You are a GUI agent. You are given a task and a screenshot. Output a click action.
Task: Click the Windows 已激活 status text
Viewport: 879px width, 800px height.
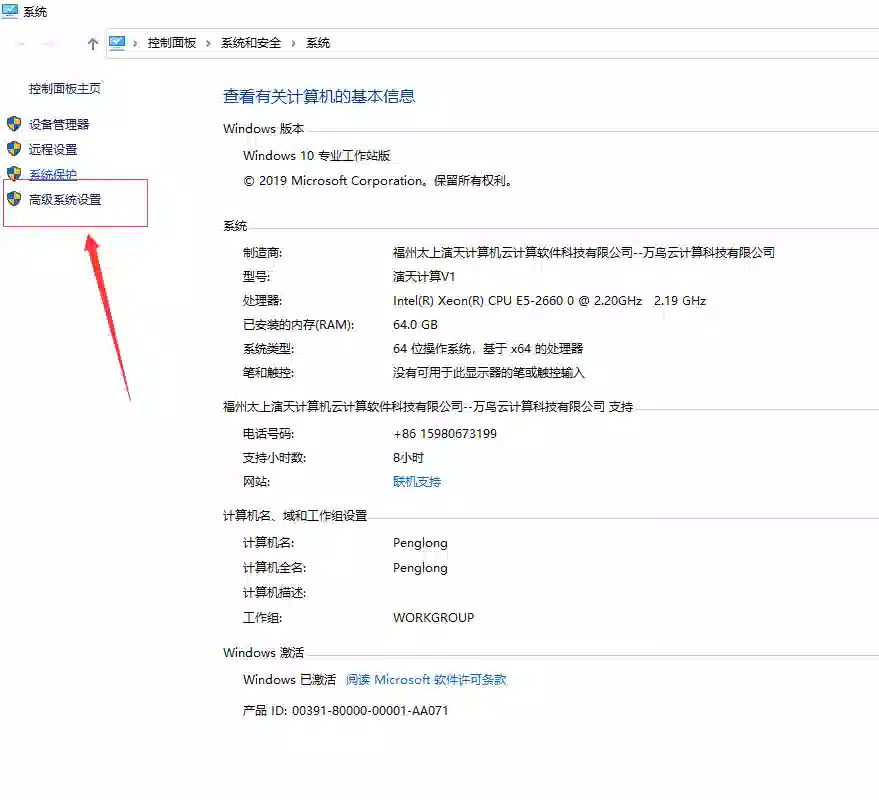[x=289, y=679]
